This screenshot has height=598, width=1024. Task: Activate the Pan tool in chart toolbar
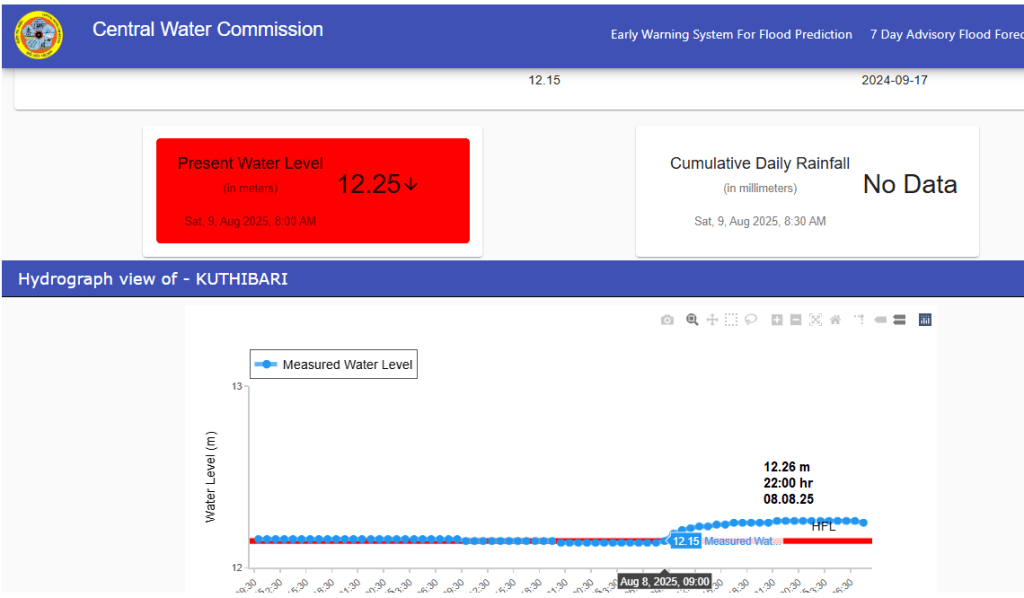click(x=712, y=320)
